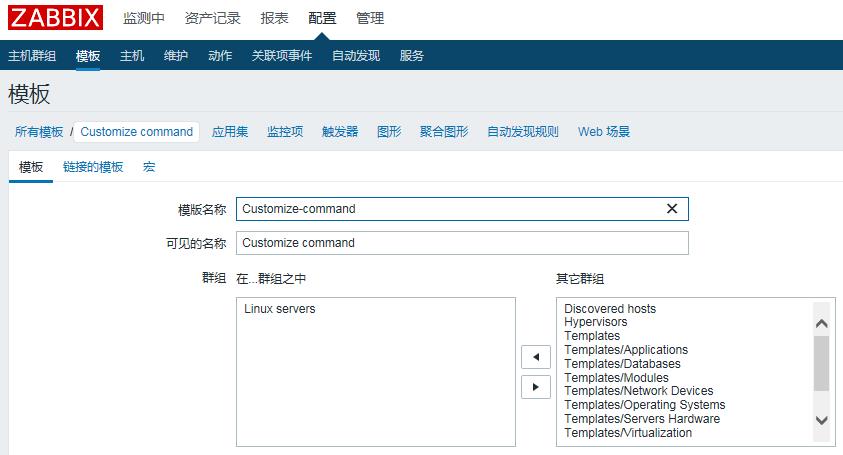Select Hypervisors in other groups list
The height and width of the screenshot is (455, 843).
pyautogui.click(x=596, y=323)
